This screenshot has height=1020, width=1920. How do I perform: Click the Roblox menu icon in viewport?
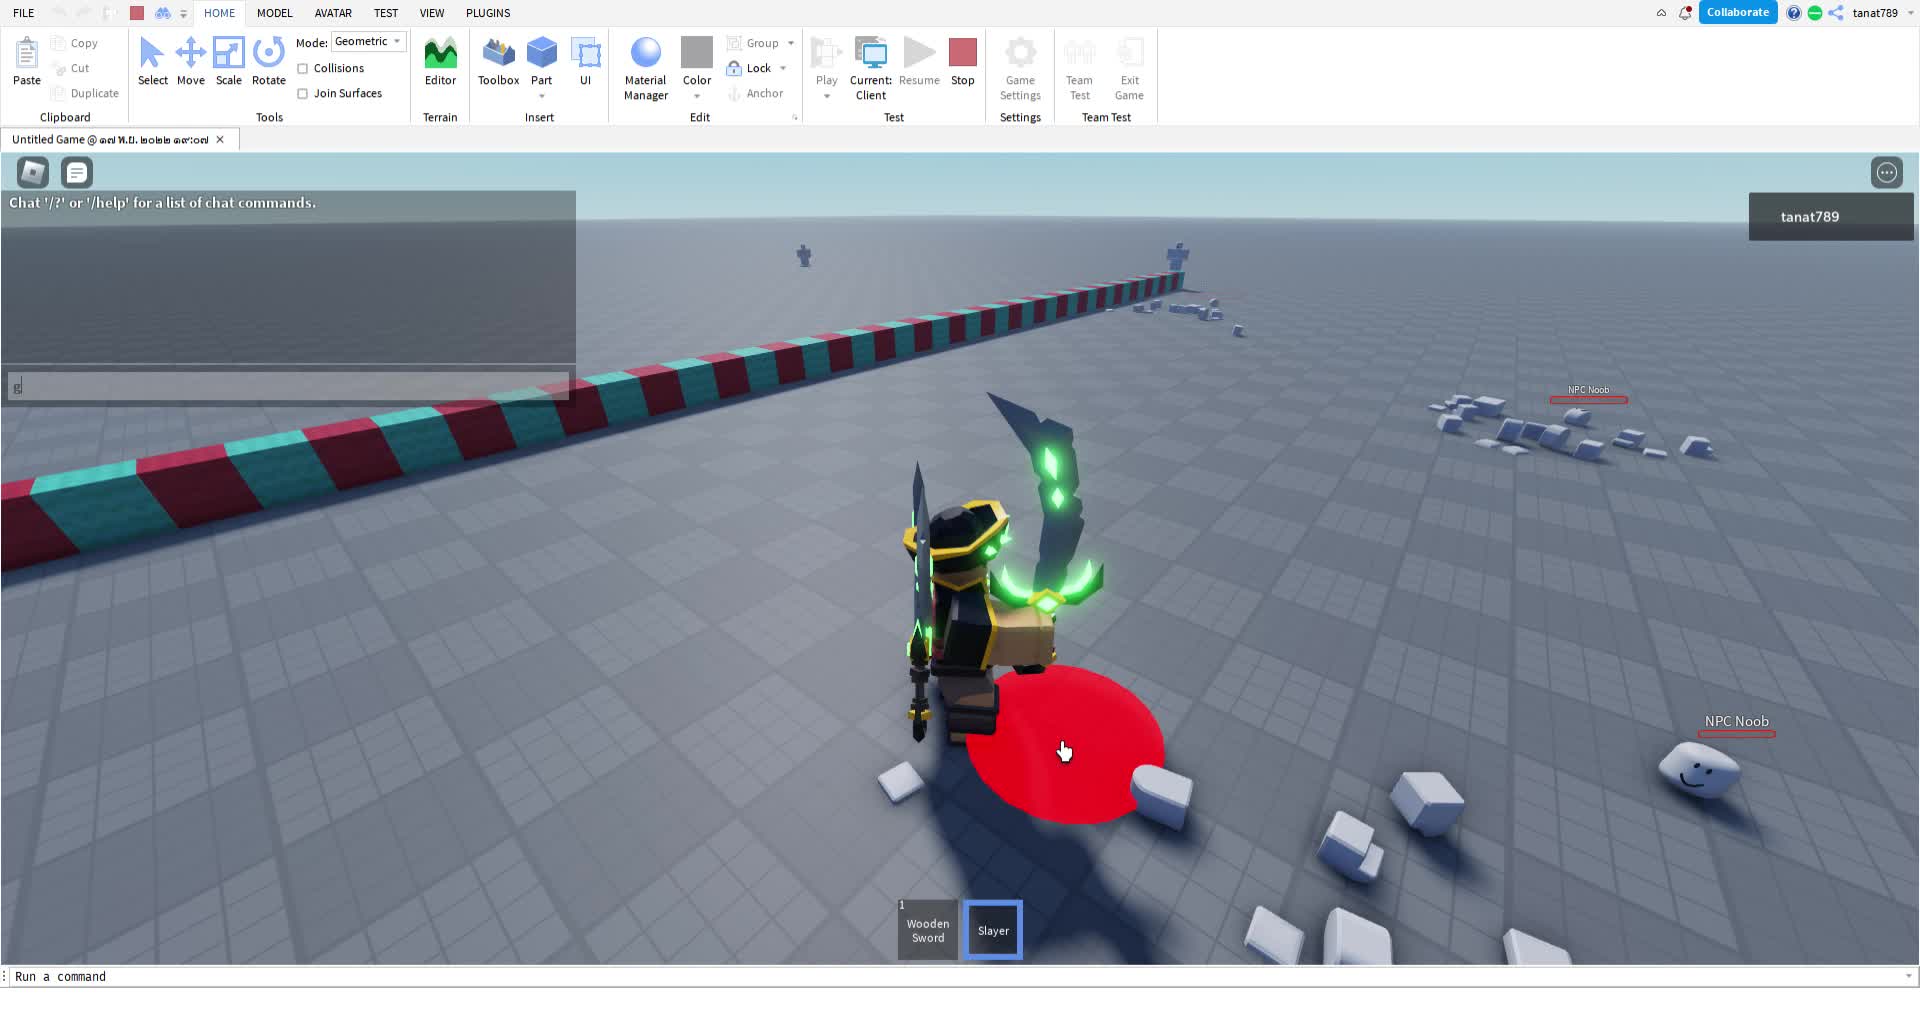tap(33, 173)
